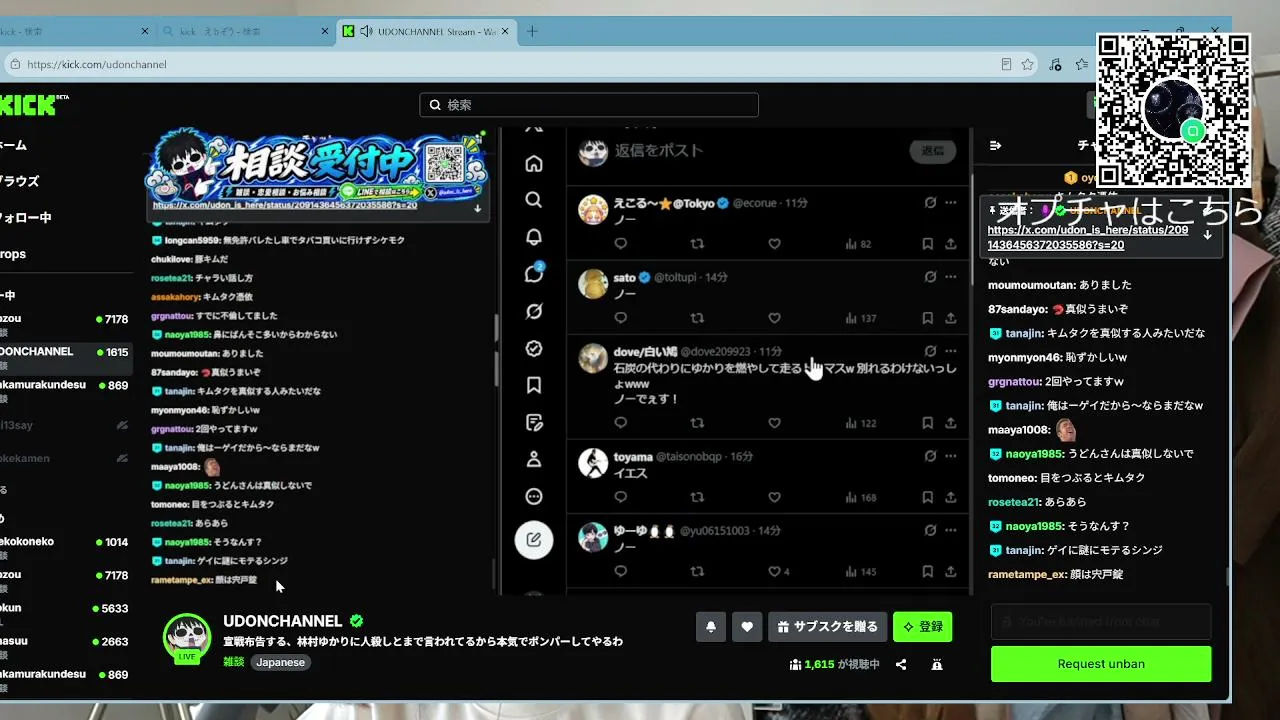
Task: Collapse the chat panel with the arrow icon
Action: [995, 145]
